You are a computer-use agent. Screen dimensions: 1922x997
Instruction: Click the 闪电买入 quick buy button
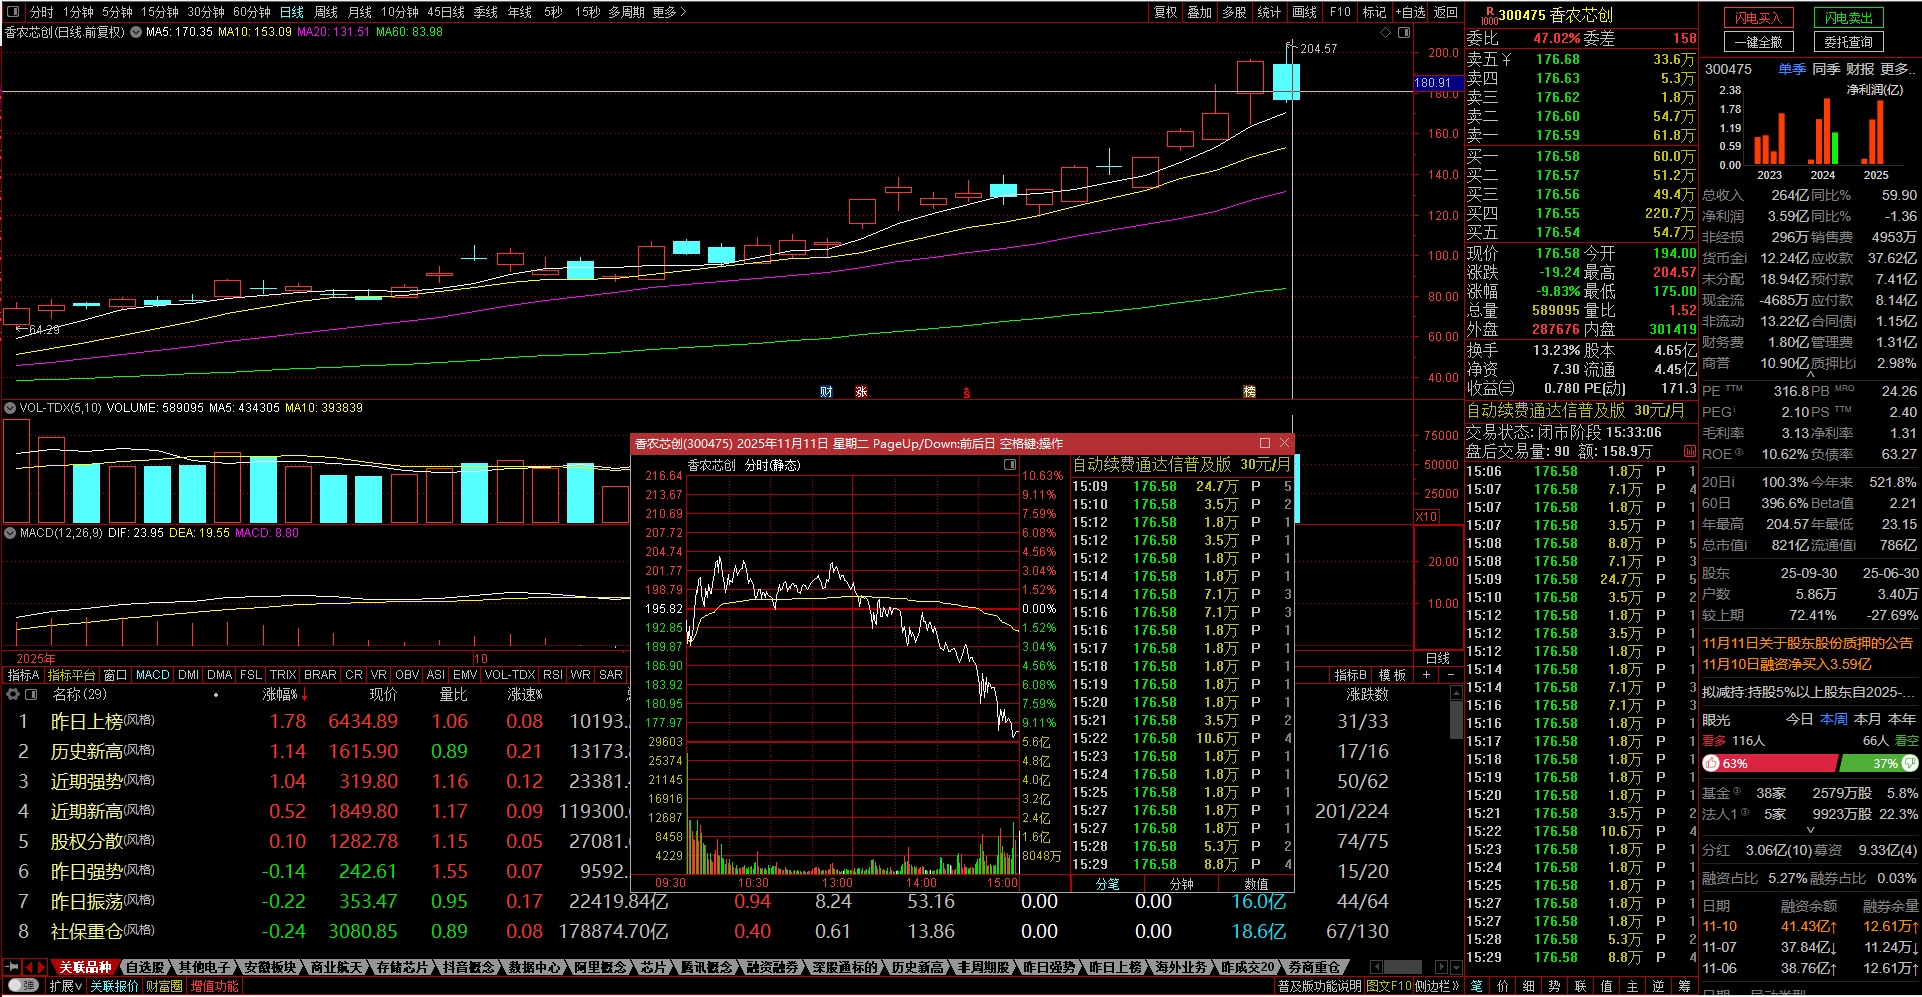coord(1759,18)
